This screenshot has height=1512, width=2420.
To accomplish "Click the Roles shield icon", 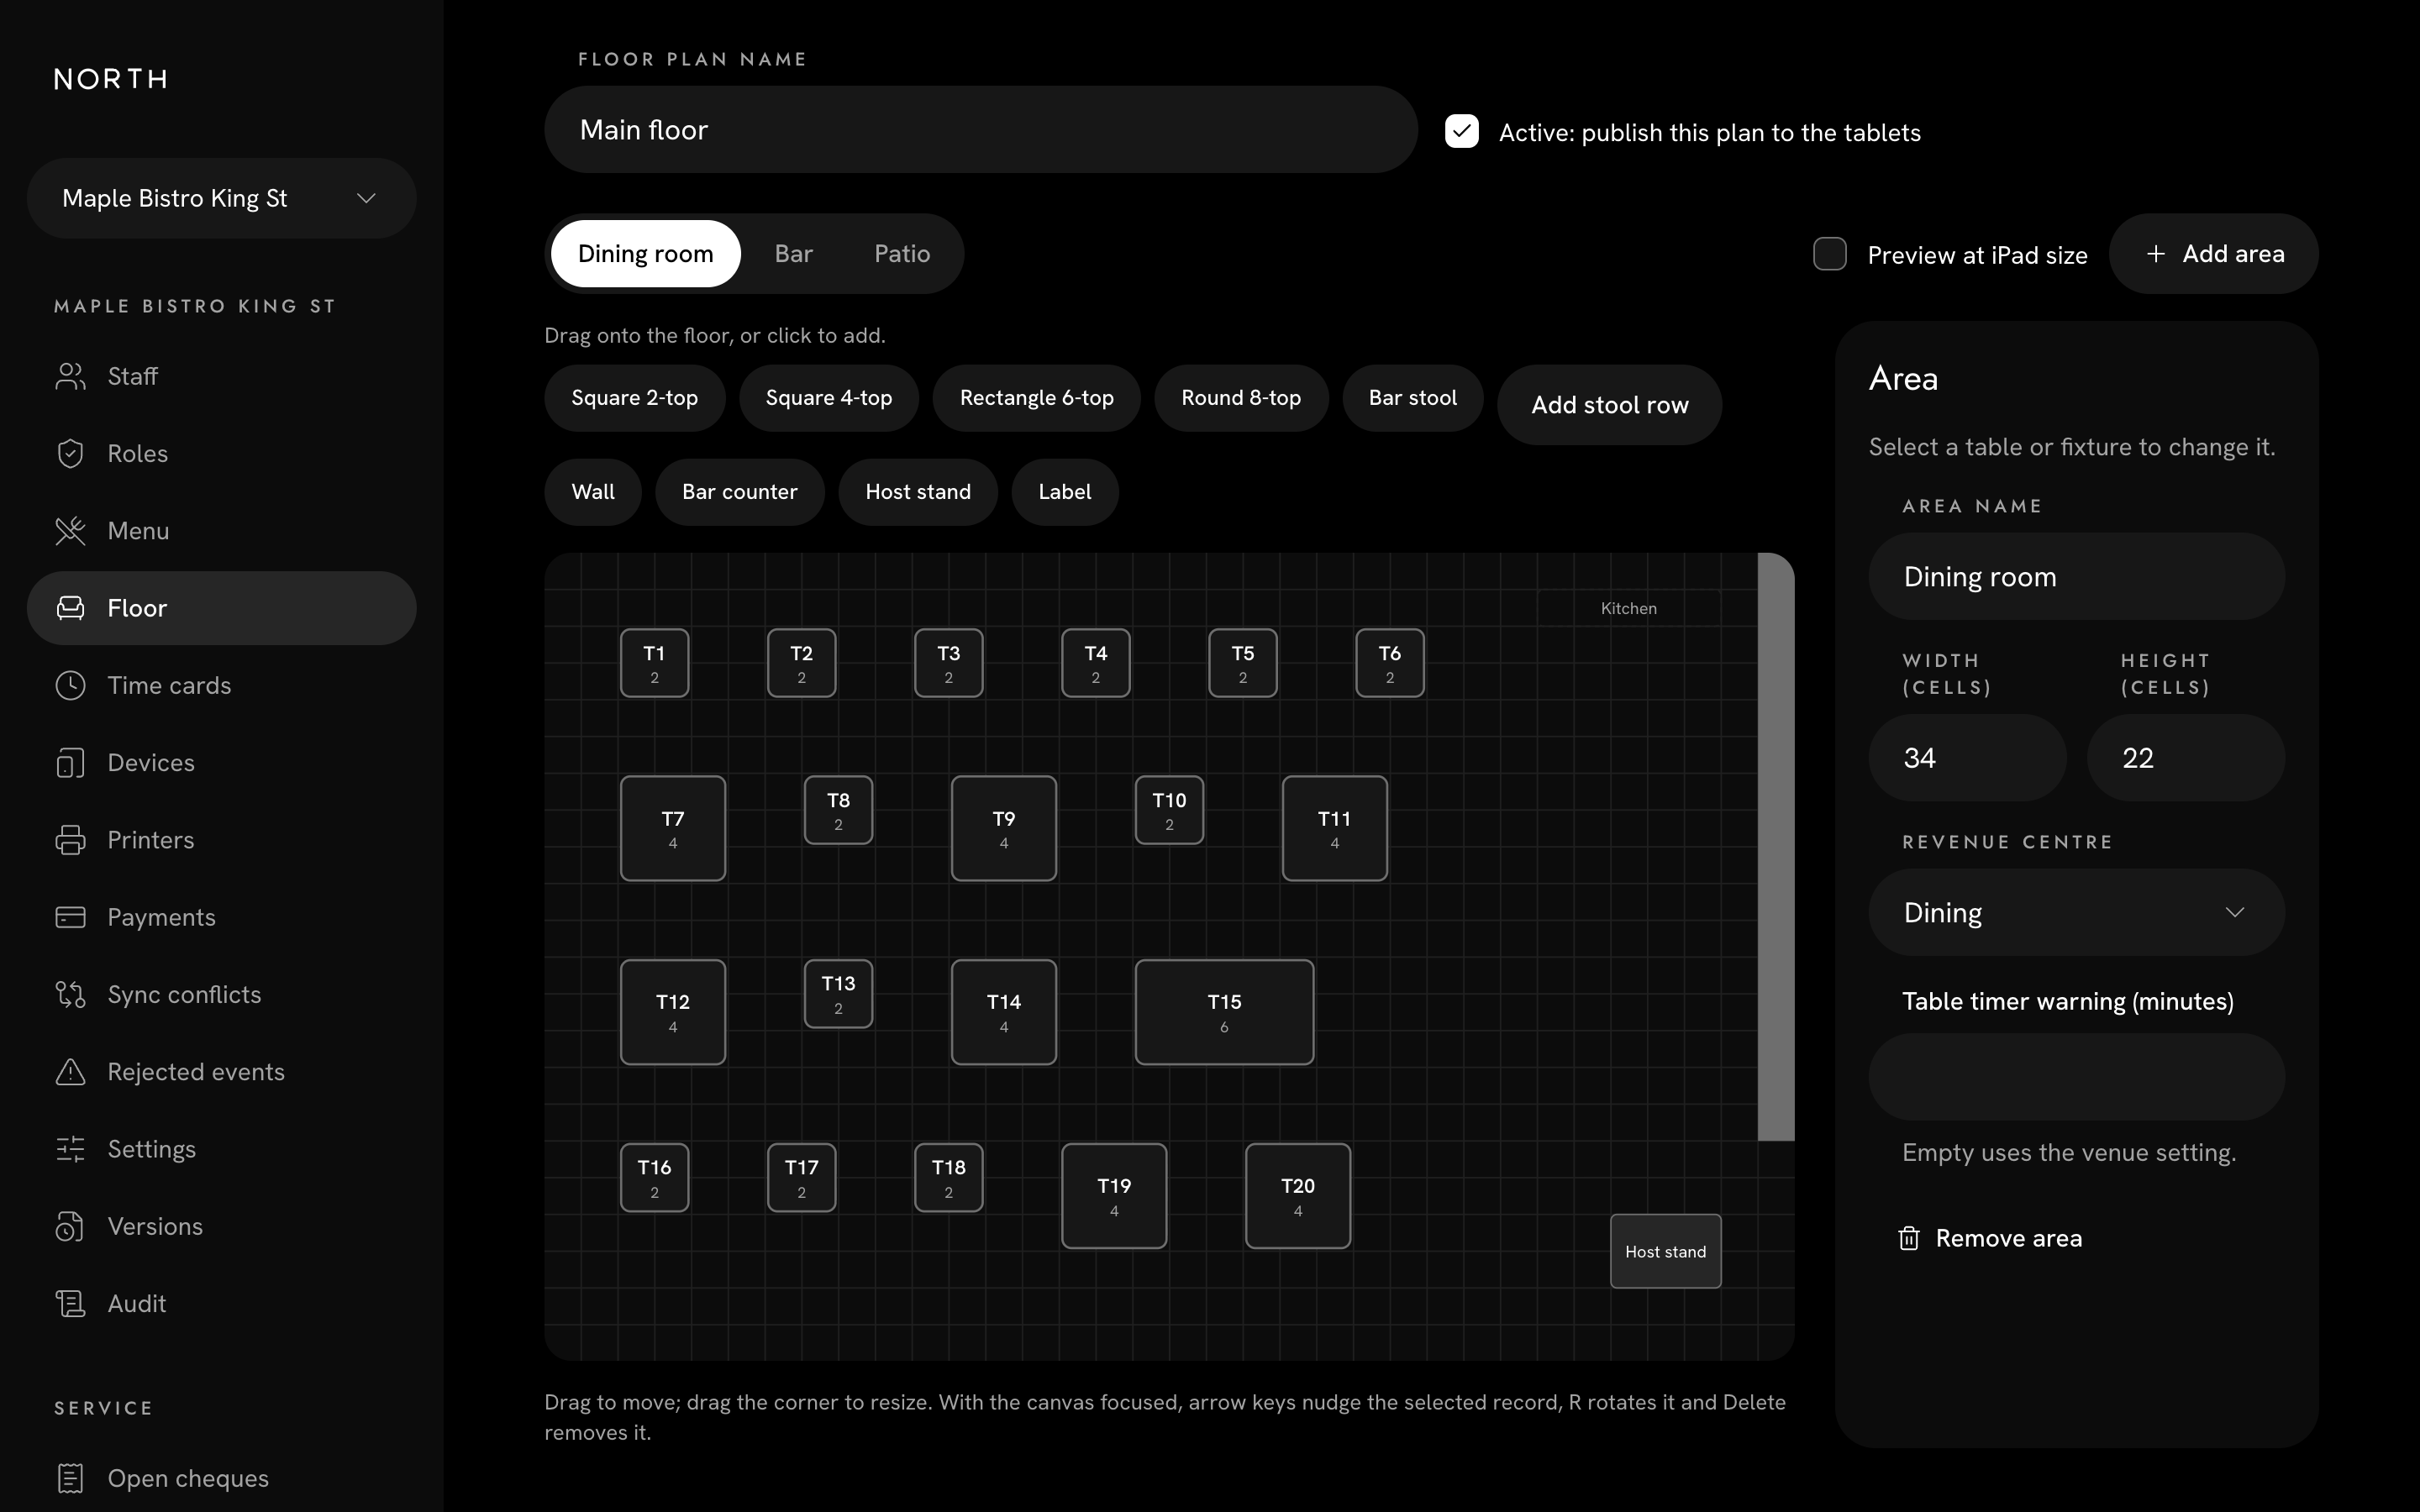I will coord(70,453).
